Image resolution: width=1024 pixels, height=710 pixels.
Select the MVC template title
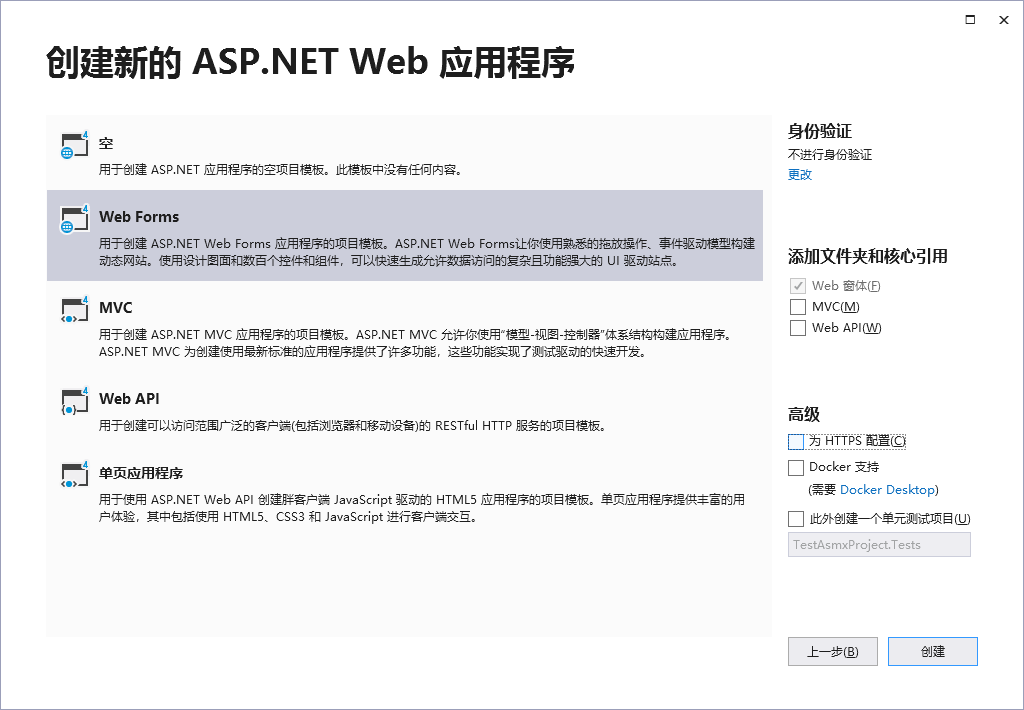click(116, 308)
